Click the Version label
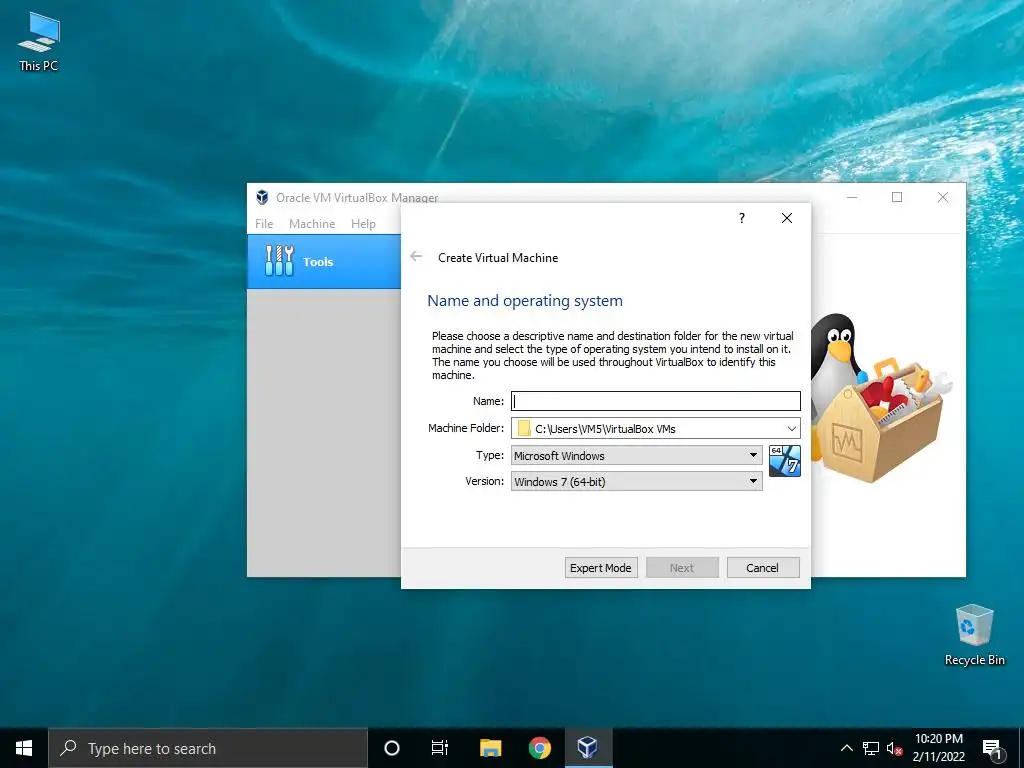This screenshot has height=768, width=1024. pyautogui.click(x=485, y=481)
